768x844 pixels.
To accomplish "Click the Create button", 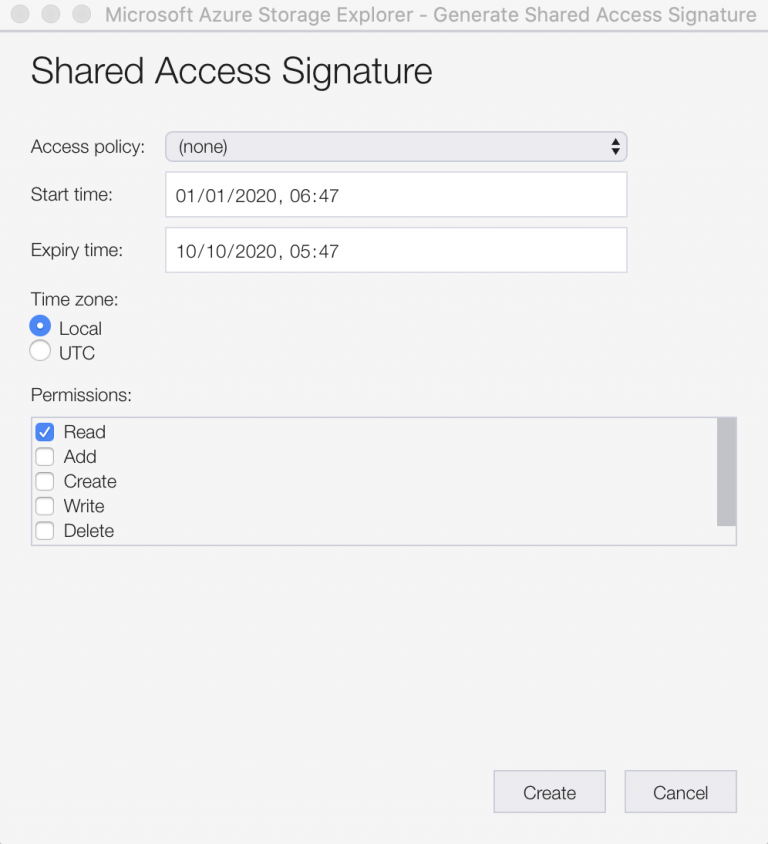I will point(549,791).
